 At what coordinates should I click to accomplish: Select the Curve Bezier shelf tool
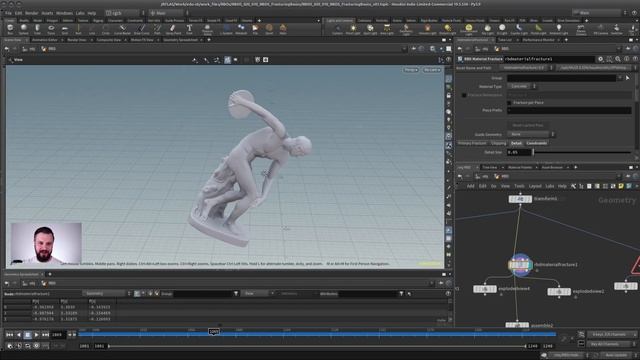coord(122,29)
